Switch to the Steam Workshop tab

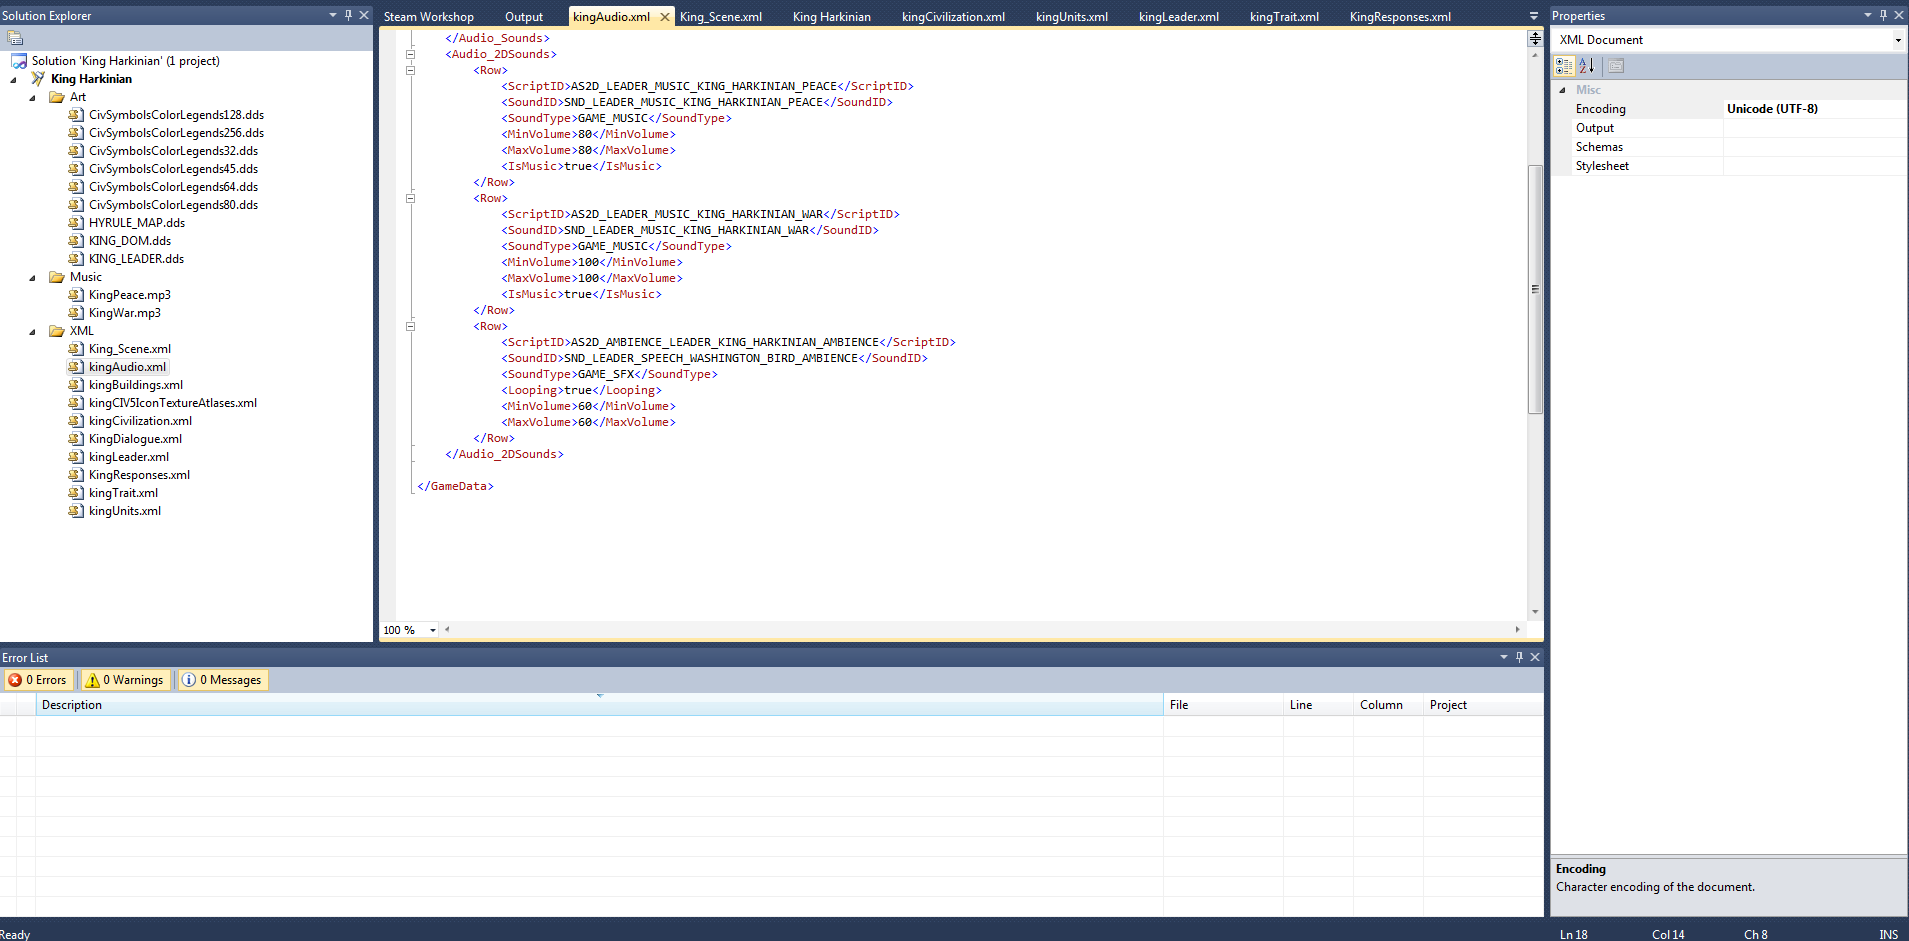click(429, 17)
